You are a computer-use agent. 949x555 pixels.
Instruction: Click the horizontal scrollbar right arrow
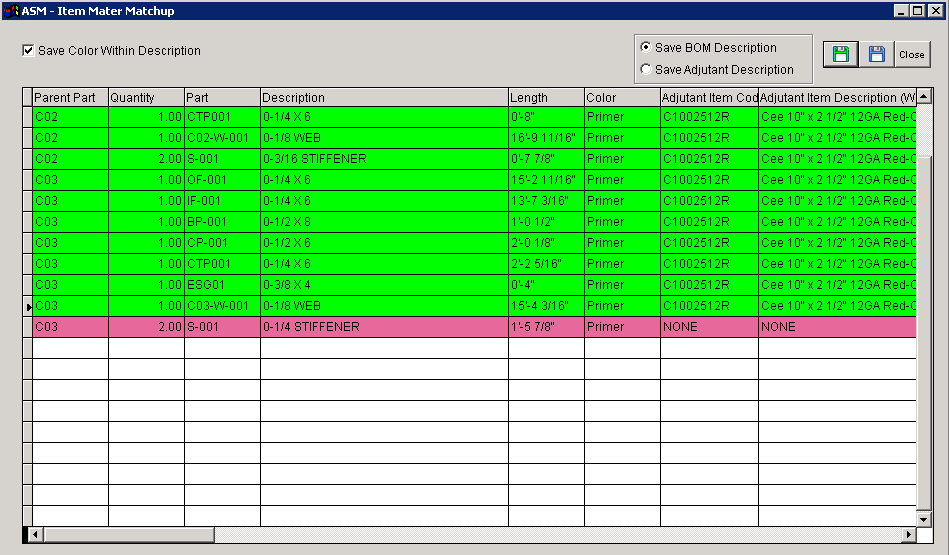(x=909, y=535)
